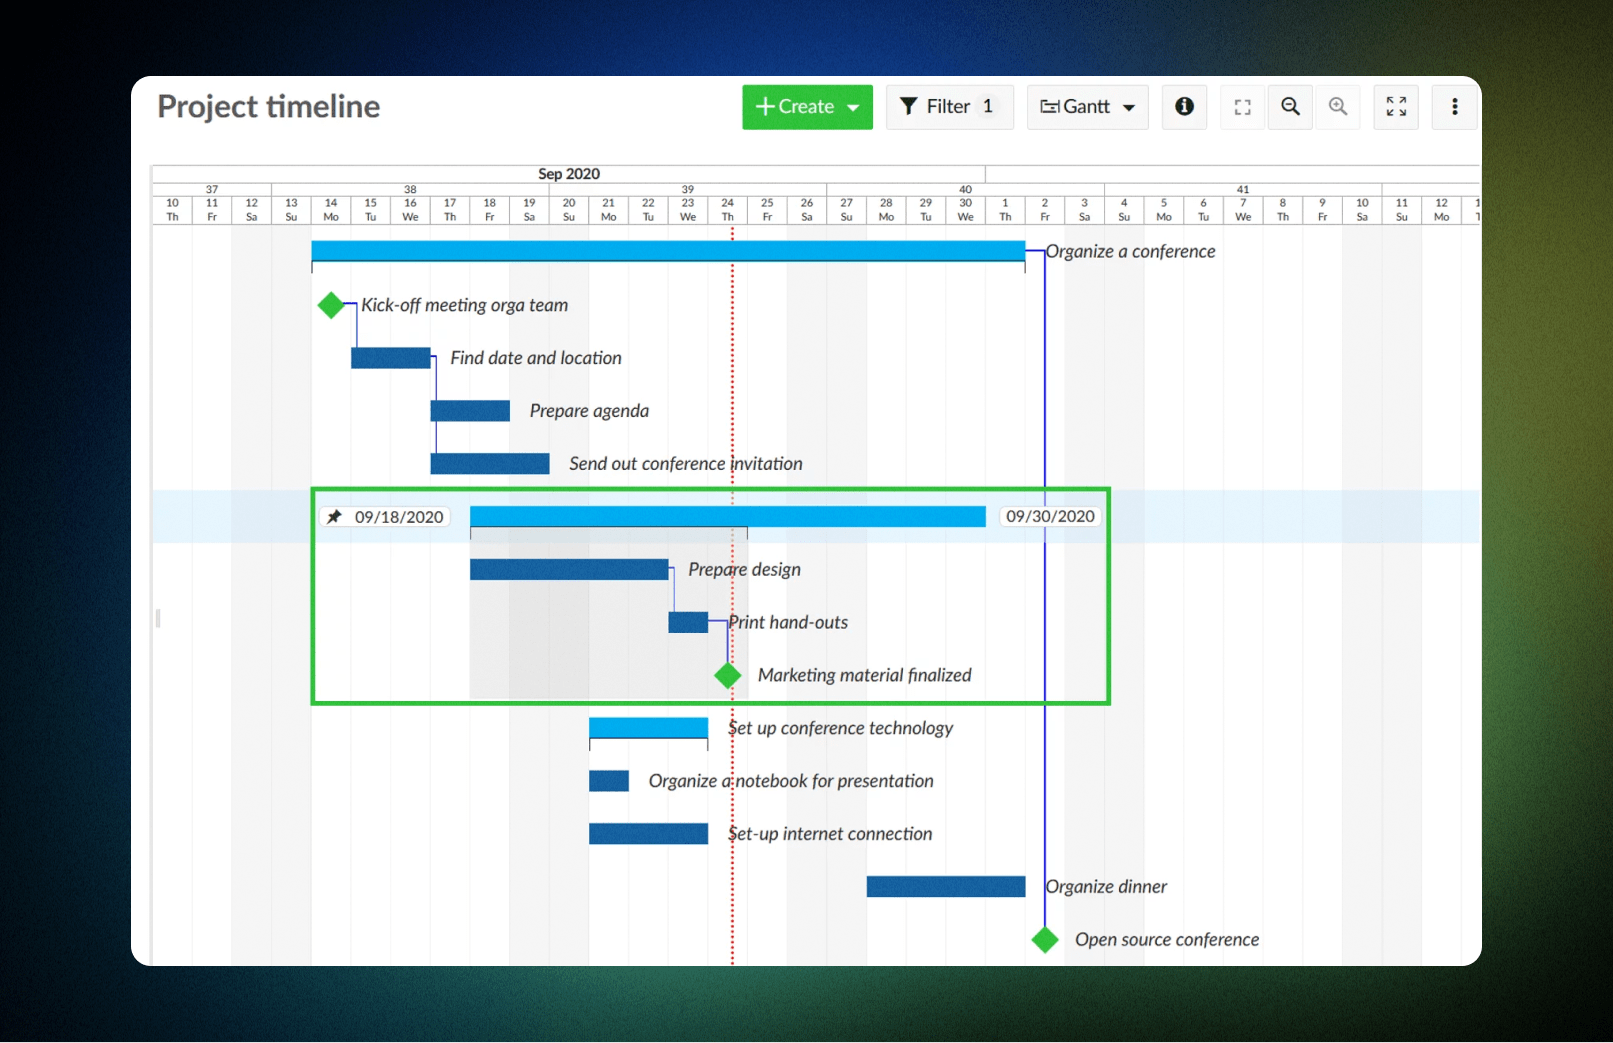The height and width of the screenshot is (1043, 1613).
Task: Click Kick-off meeting orga team label
Action: point(465,305)
